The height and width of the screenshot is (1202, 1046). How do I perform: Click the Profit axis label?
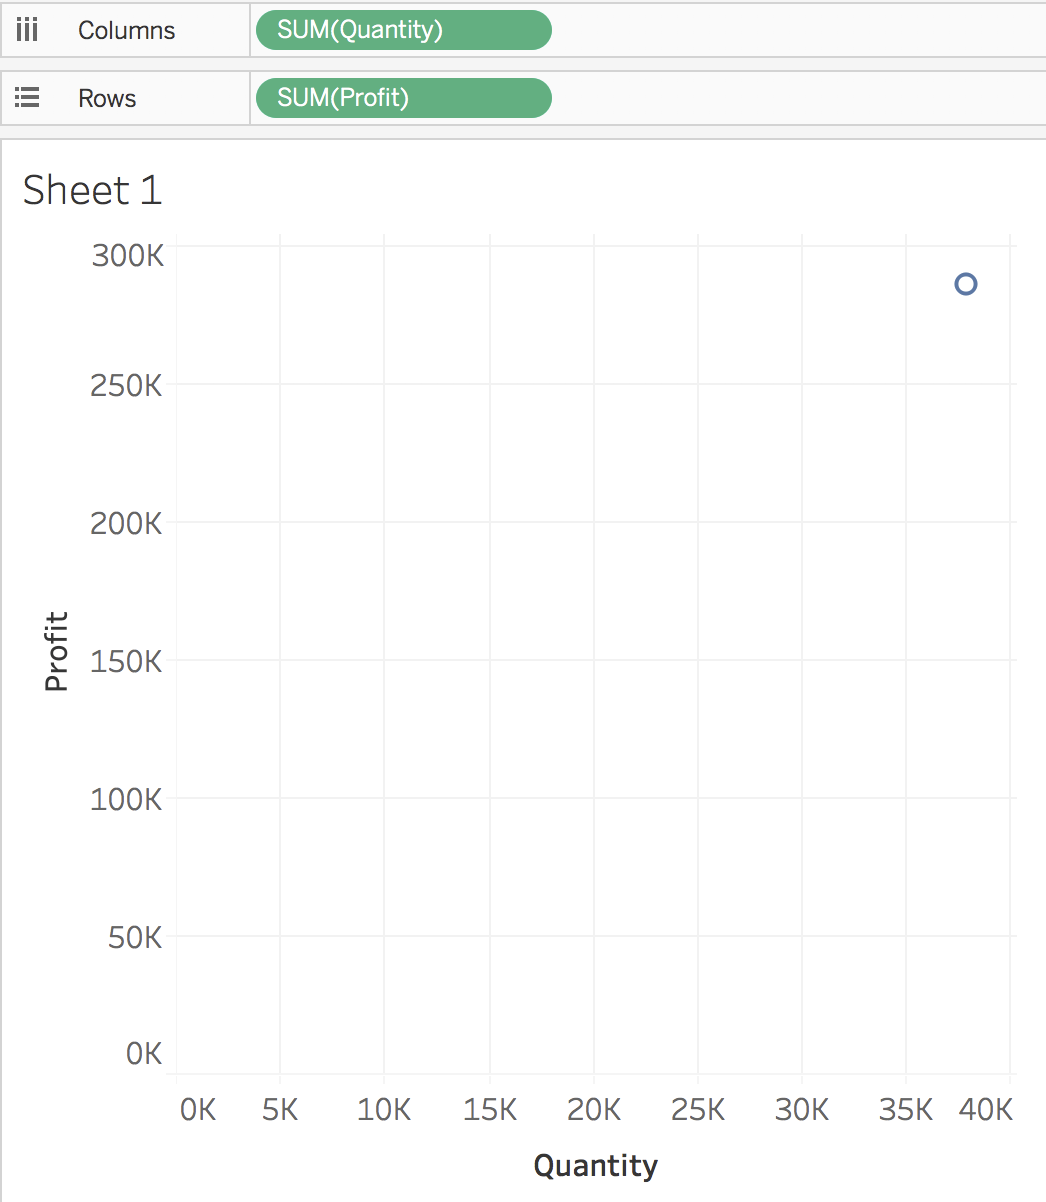(x=56, y=649)
